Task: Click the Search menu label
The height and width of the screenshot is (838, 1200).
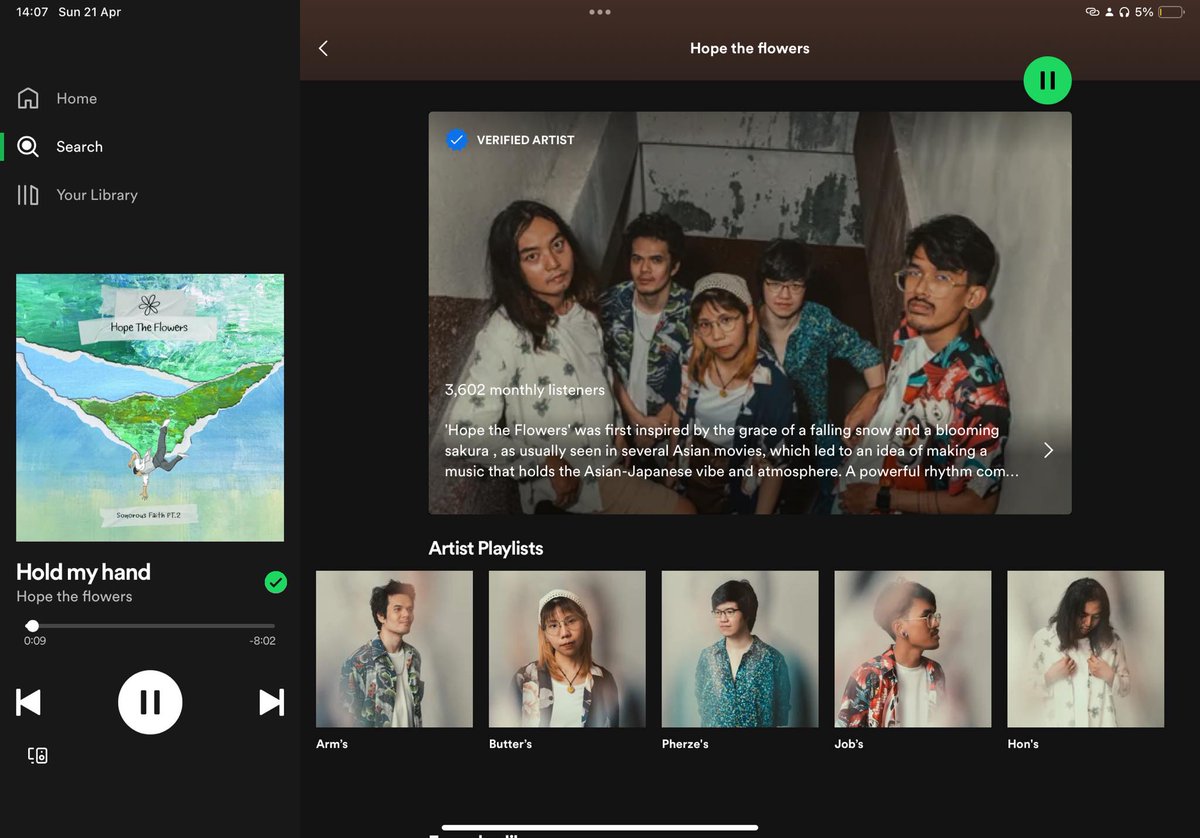Action: (80, 147)
